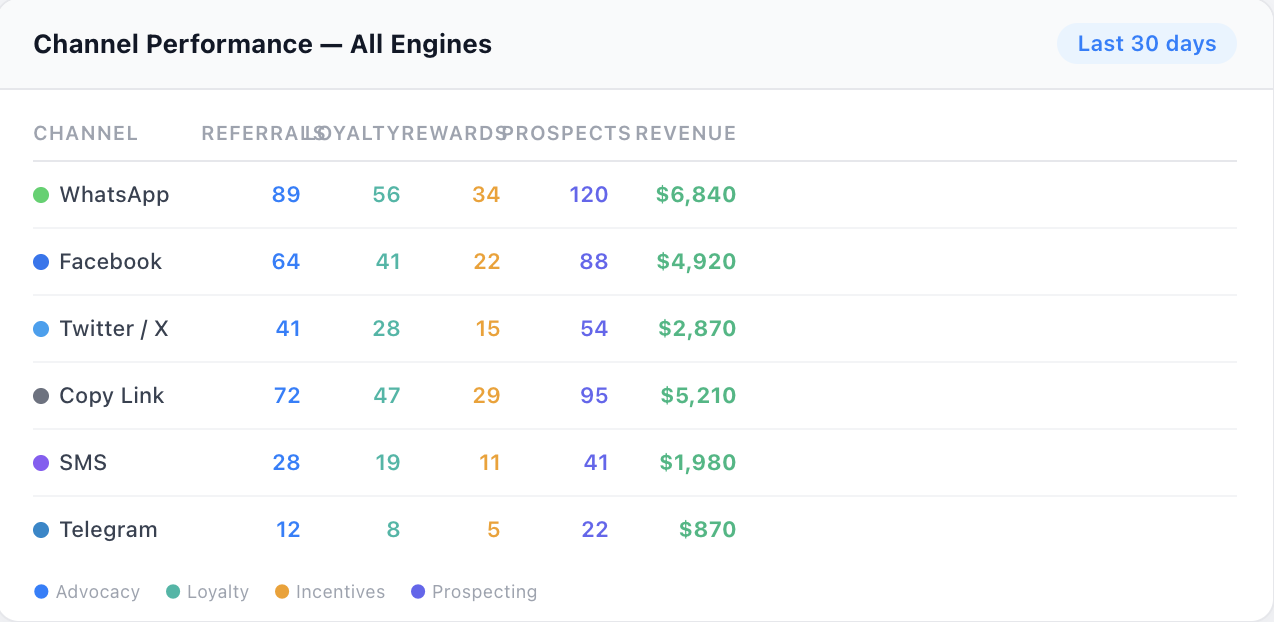Click the Telegram revenue value $870
Image resolution: width=1274 pixels, height=622 pixels.
tap(707, 530)
